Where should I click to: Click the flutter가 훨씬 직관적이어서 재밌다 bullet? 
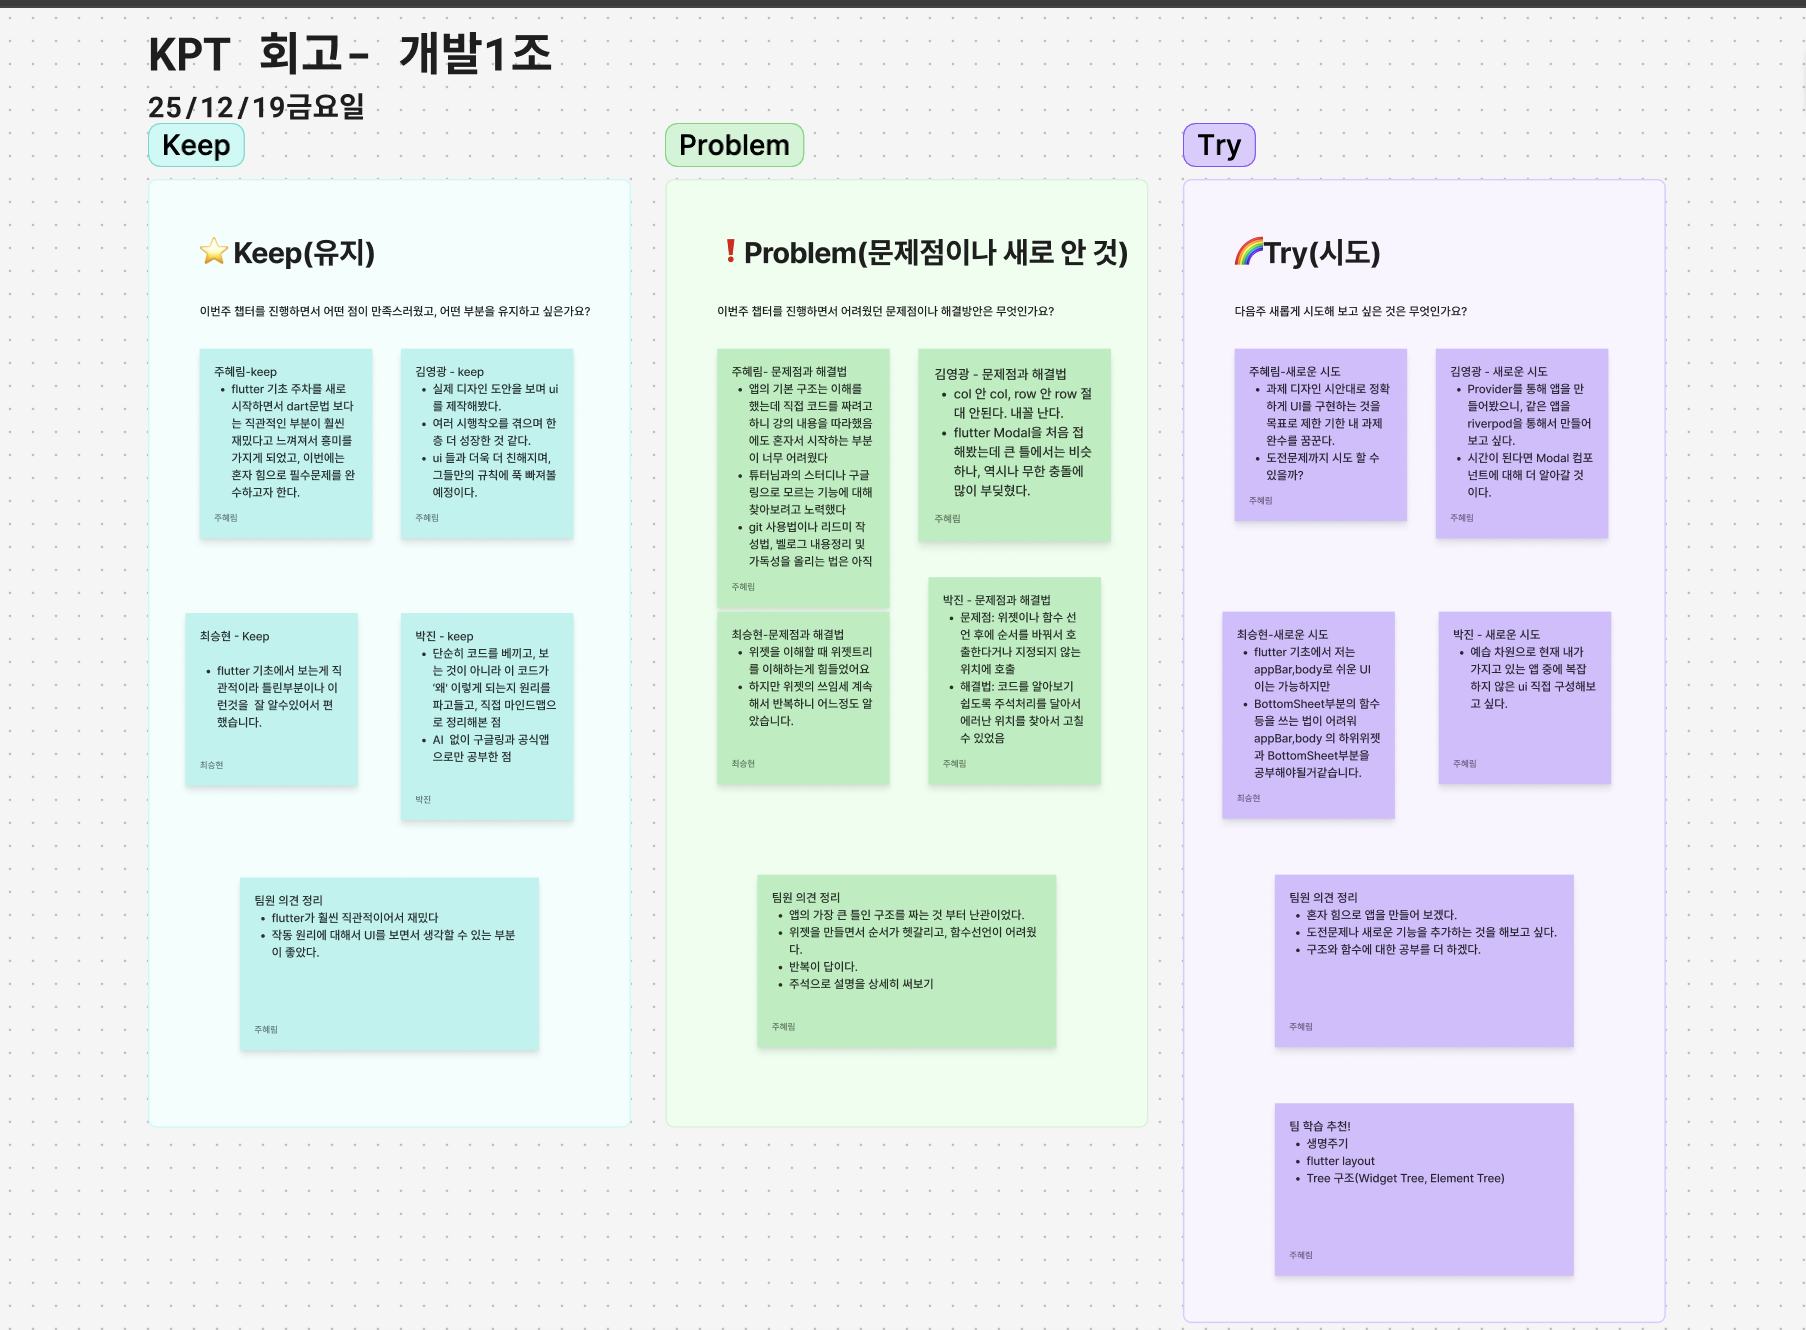[355, 918]
